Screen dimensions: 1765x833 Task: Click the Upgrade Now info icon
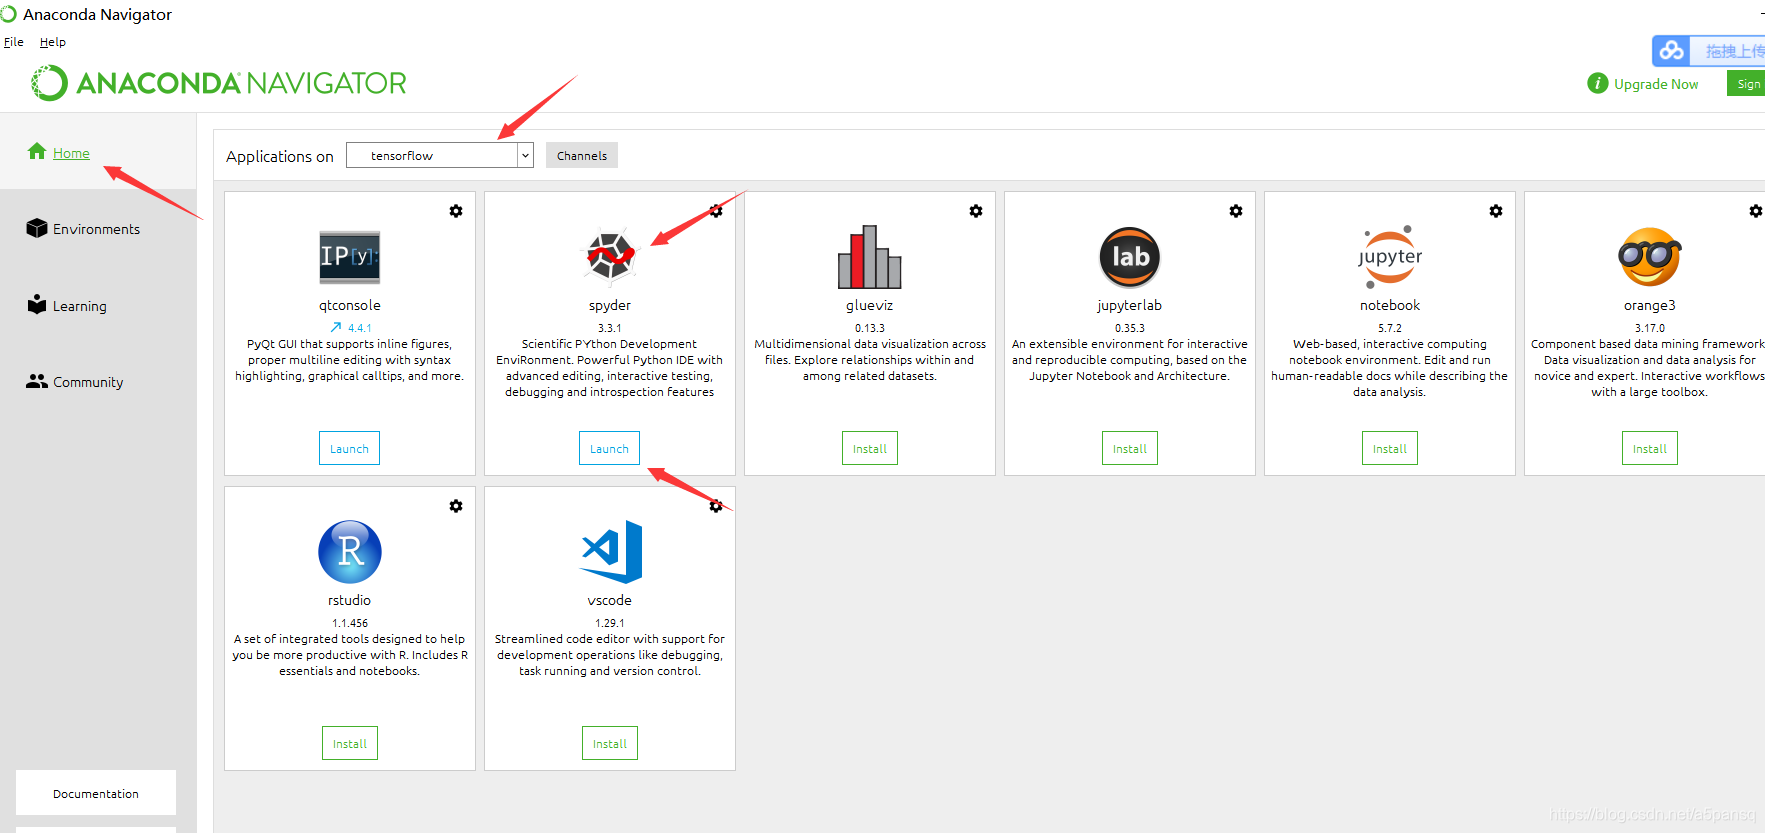coord(1598,83)
